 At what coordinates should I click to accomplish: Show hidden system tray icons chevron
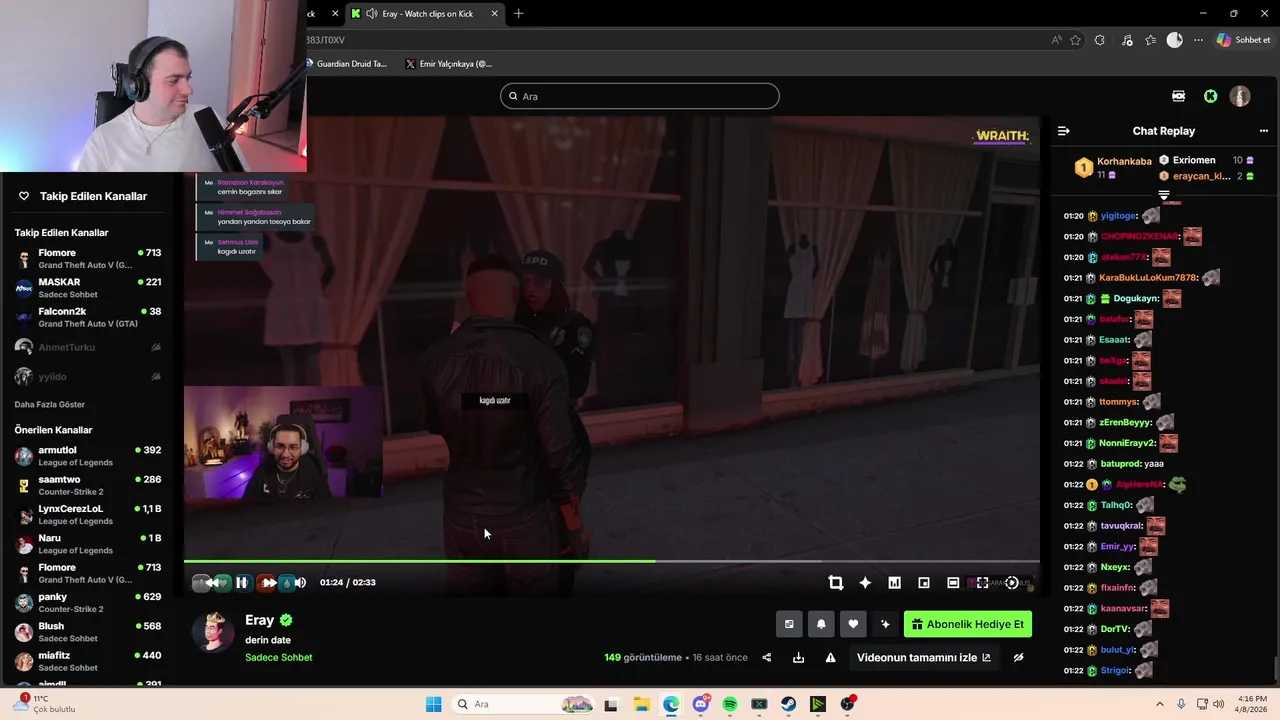[1160, 704]
